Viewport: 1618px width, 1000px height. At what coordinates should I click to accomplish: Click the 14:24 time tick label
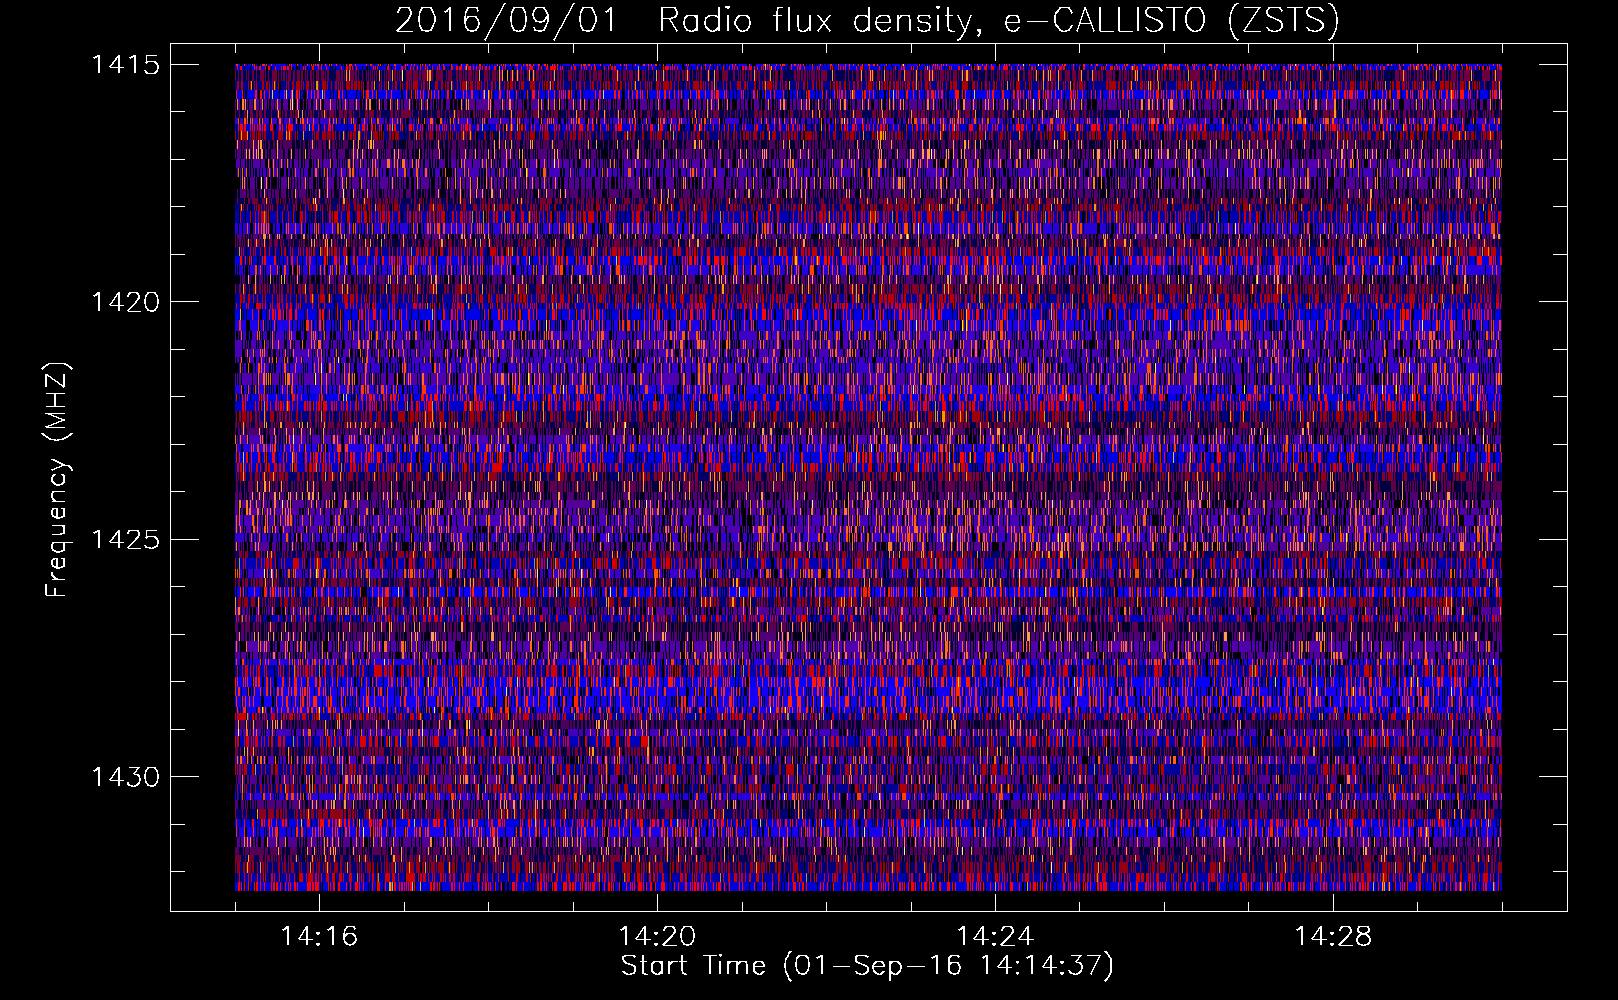[995, 937]
